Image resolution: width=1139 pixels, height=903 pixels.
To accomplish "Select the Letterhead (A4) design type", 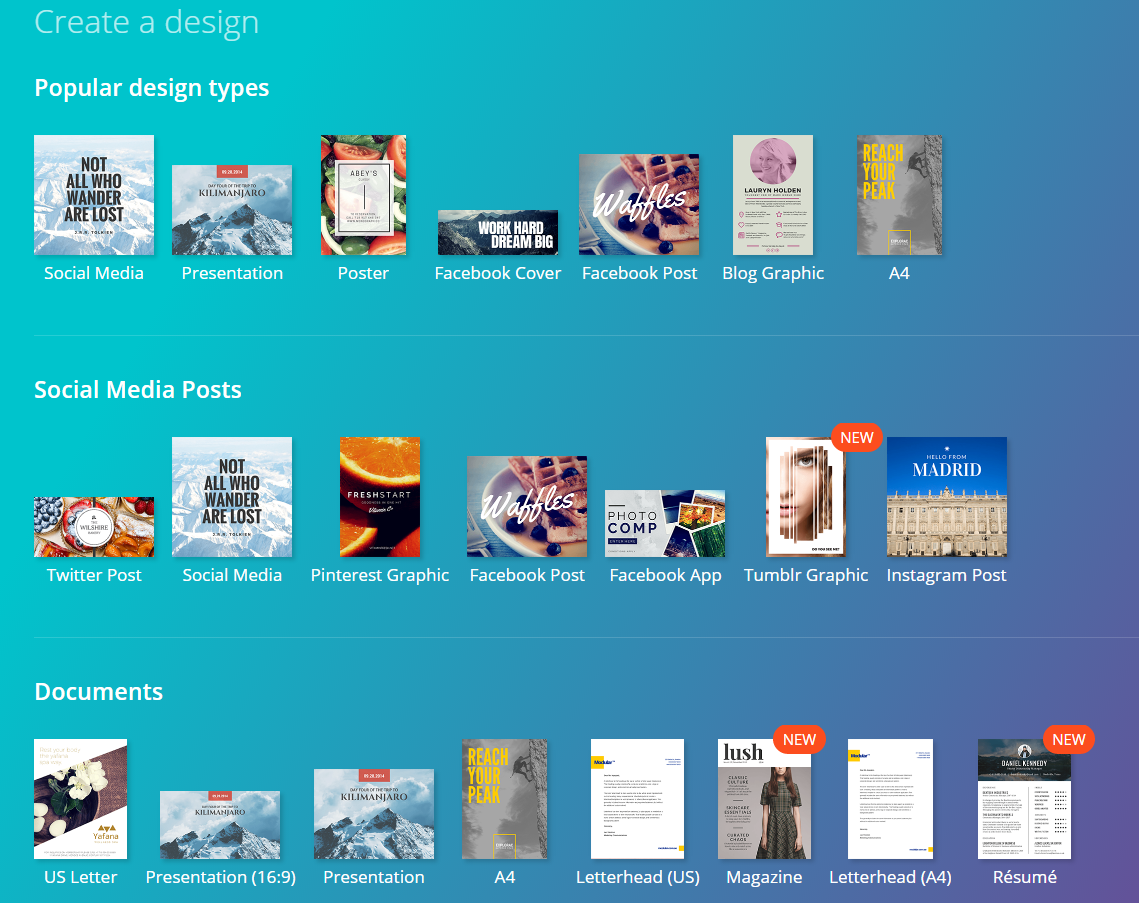I will (890, 798).
